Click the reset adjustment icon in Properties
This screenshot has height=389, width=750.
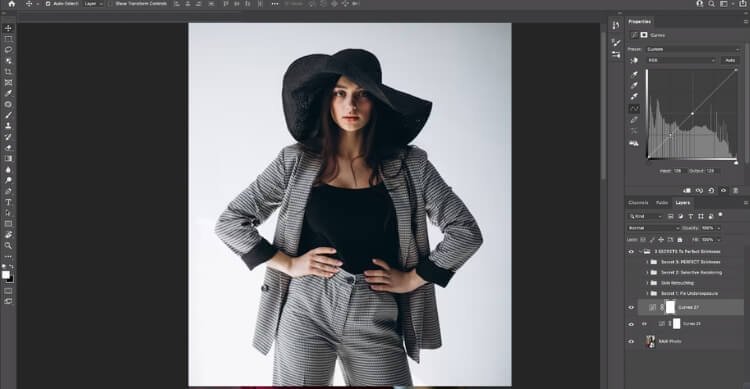pyautogui.click(x=711, y=190)
